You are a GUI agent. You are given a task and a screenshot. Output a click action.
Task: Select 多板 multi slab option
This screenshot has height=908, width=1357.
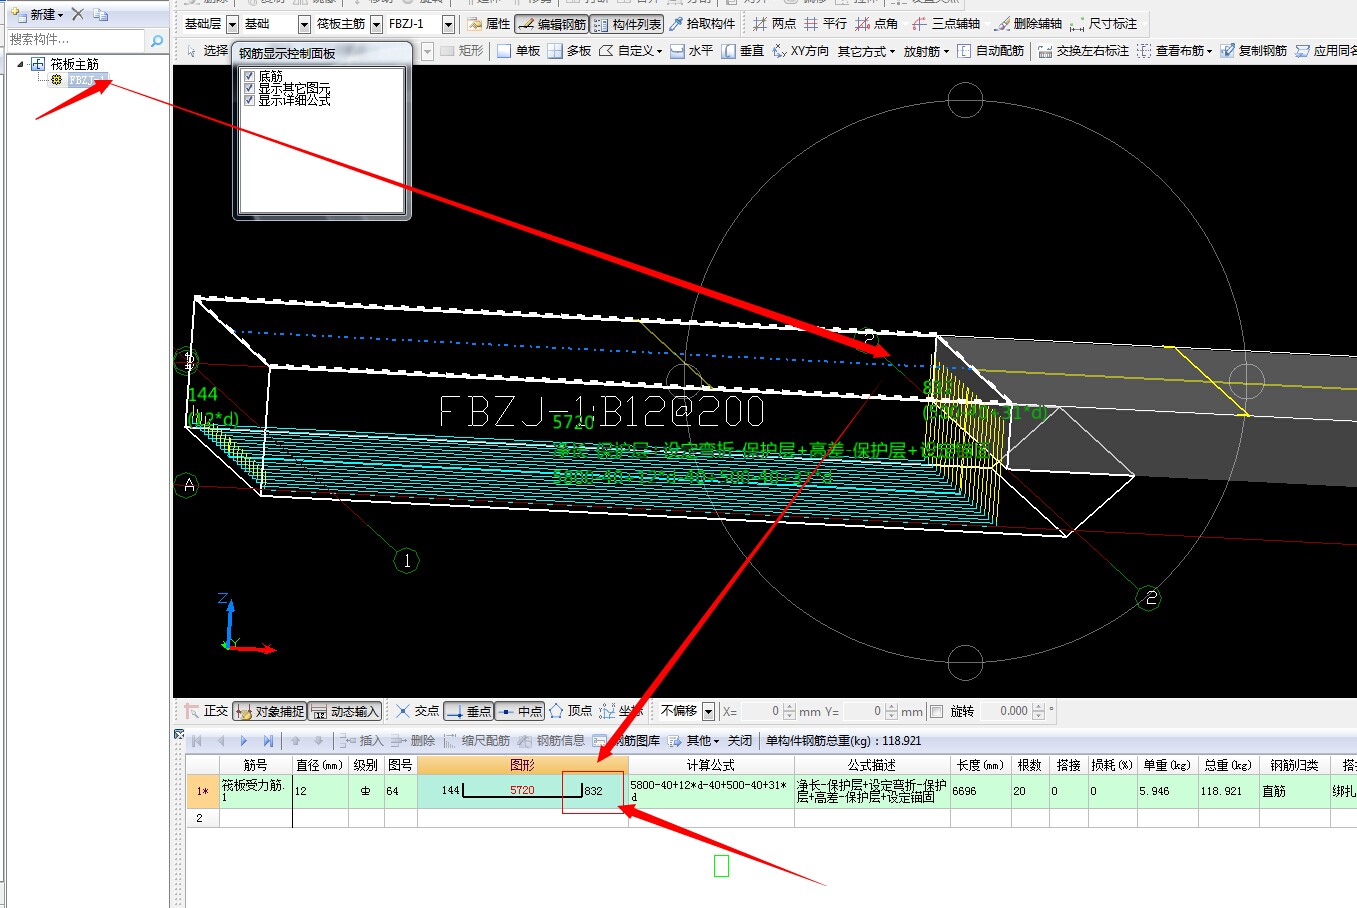[x=569, y=50]
